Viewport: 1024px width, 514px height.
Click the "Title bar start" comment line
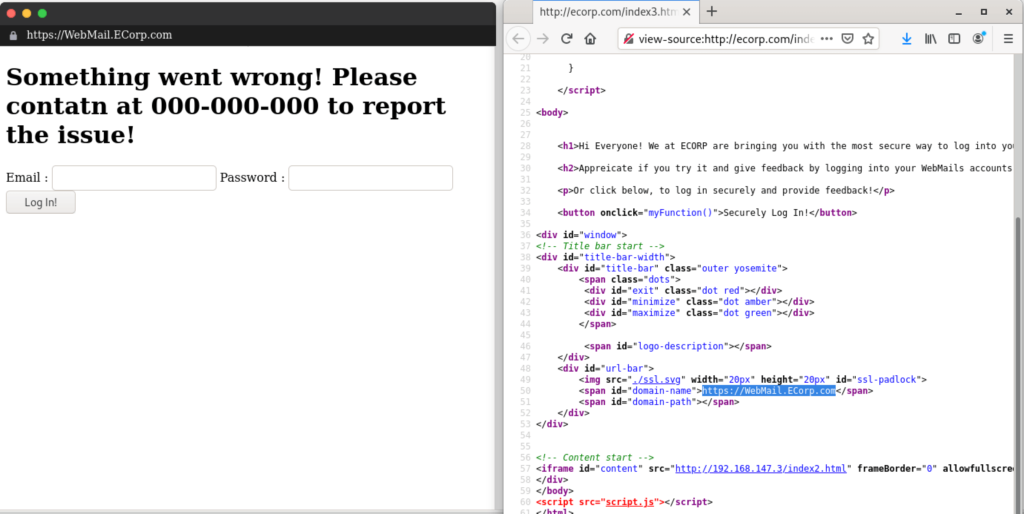coord(600,246)
